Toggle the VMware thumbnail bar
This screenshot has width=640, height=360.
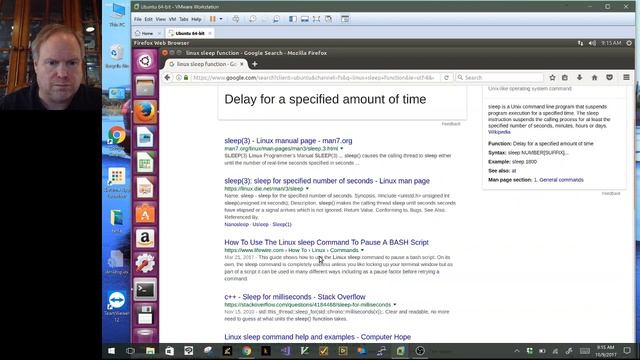(x=304, y=19)
